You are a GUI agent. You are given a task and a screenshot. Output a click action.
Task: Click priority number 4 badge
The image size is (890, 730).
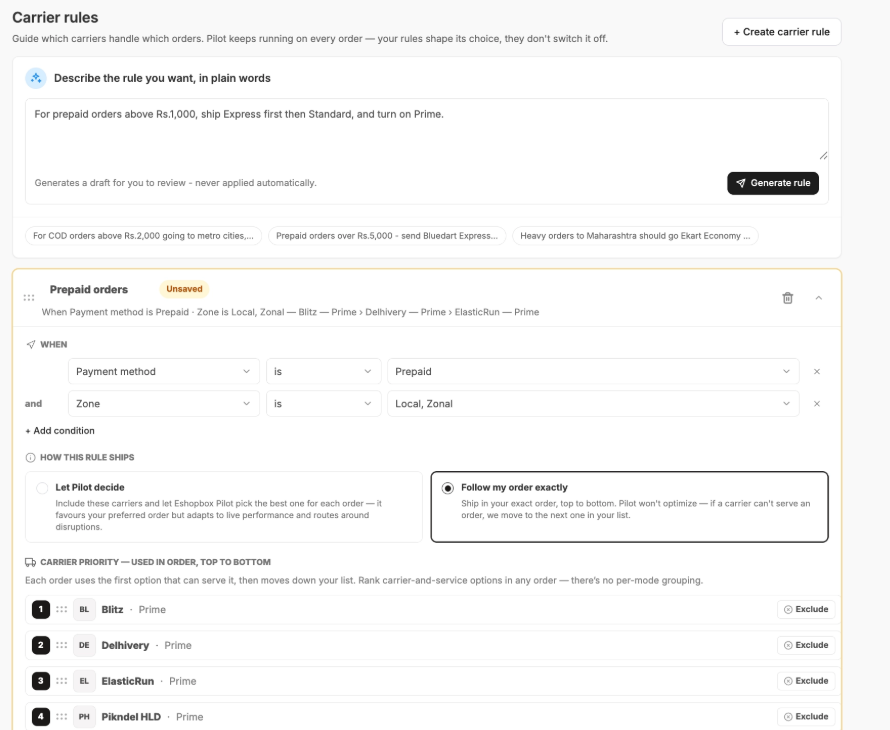click(x=41, y=717)
